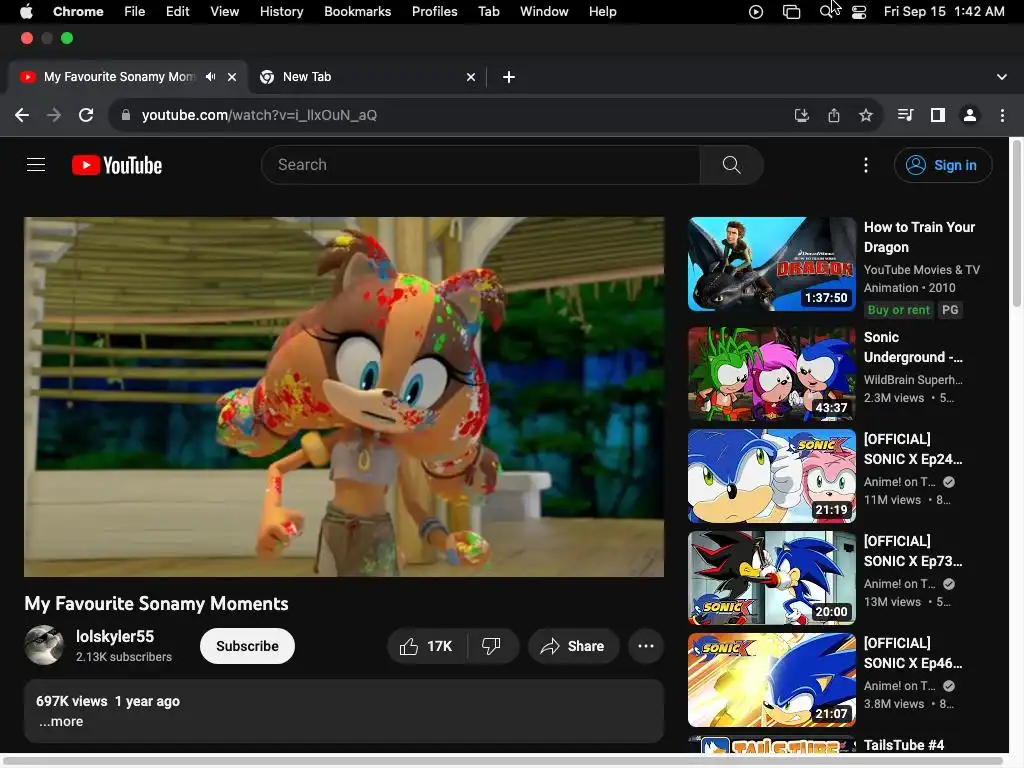
Task: Click the Now Playing menu bar icon
Action: point(756,12)
